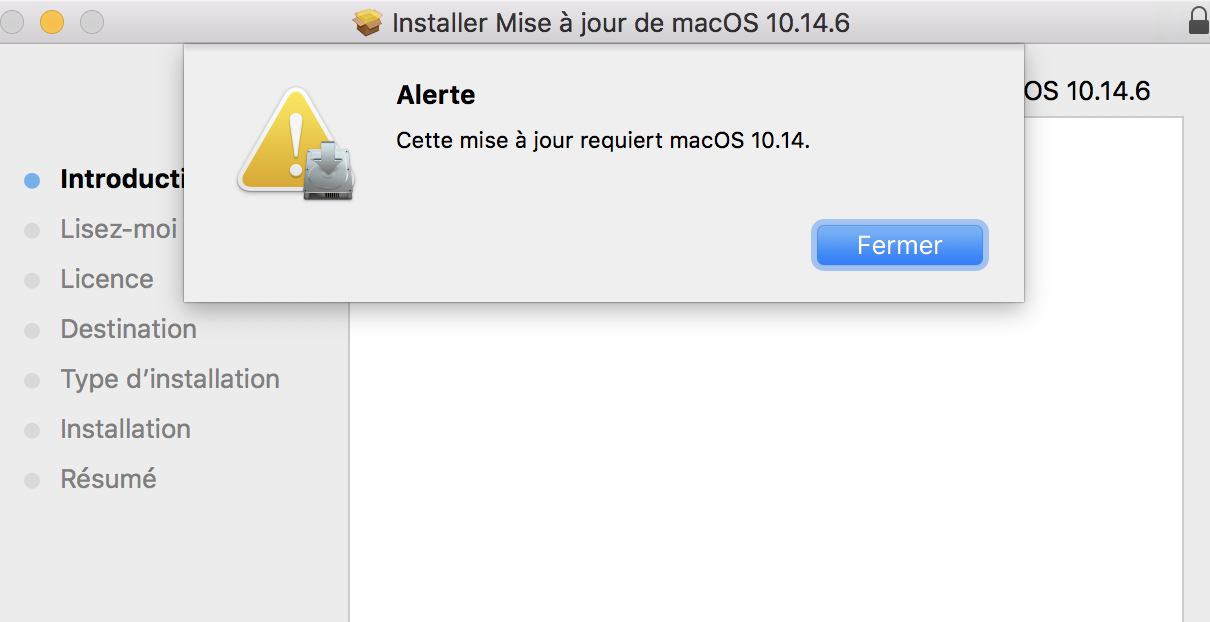Click the Installer window title text
Screen dimensions: 1210x622
(620, 22)
